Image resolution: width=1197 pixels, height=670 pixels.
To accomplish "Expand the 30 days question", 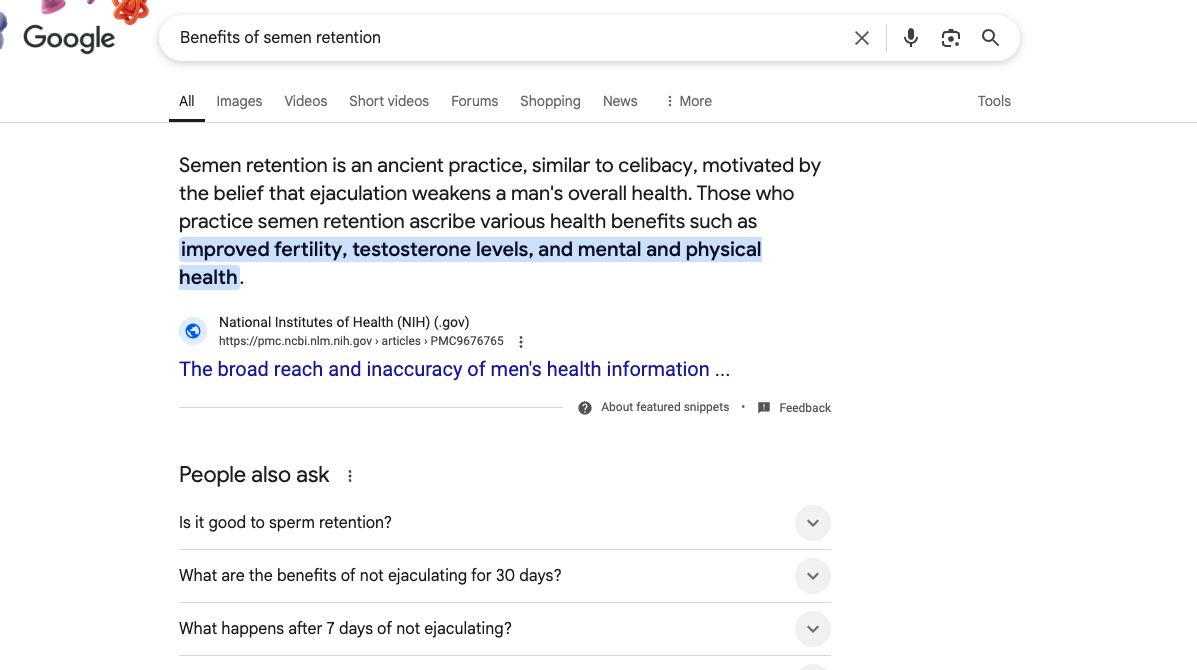I will (812, 576).
